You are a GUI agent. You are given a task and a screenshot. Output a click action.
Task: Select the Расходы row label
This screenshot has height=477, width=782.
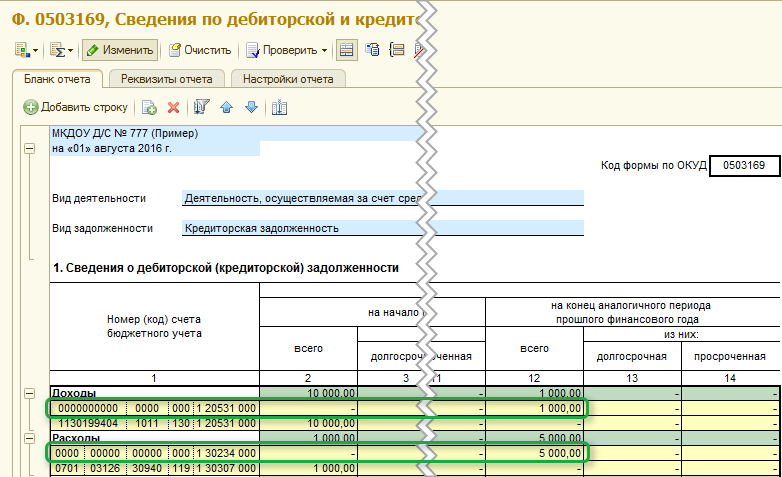76,438
